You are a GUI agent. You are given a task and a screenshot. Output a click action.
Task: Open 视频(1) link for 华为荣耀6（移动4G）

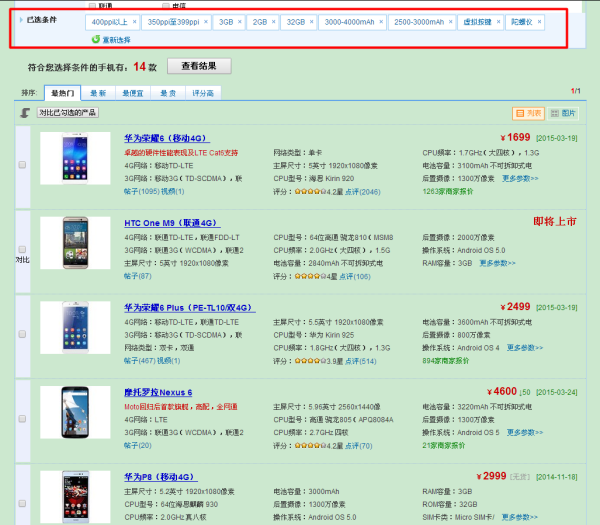173,191
